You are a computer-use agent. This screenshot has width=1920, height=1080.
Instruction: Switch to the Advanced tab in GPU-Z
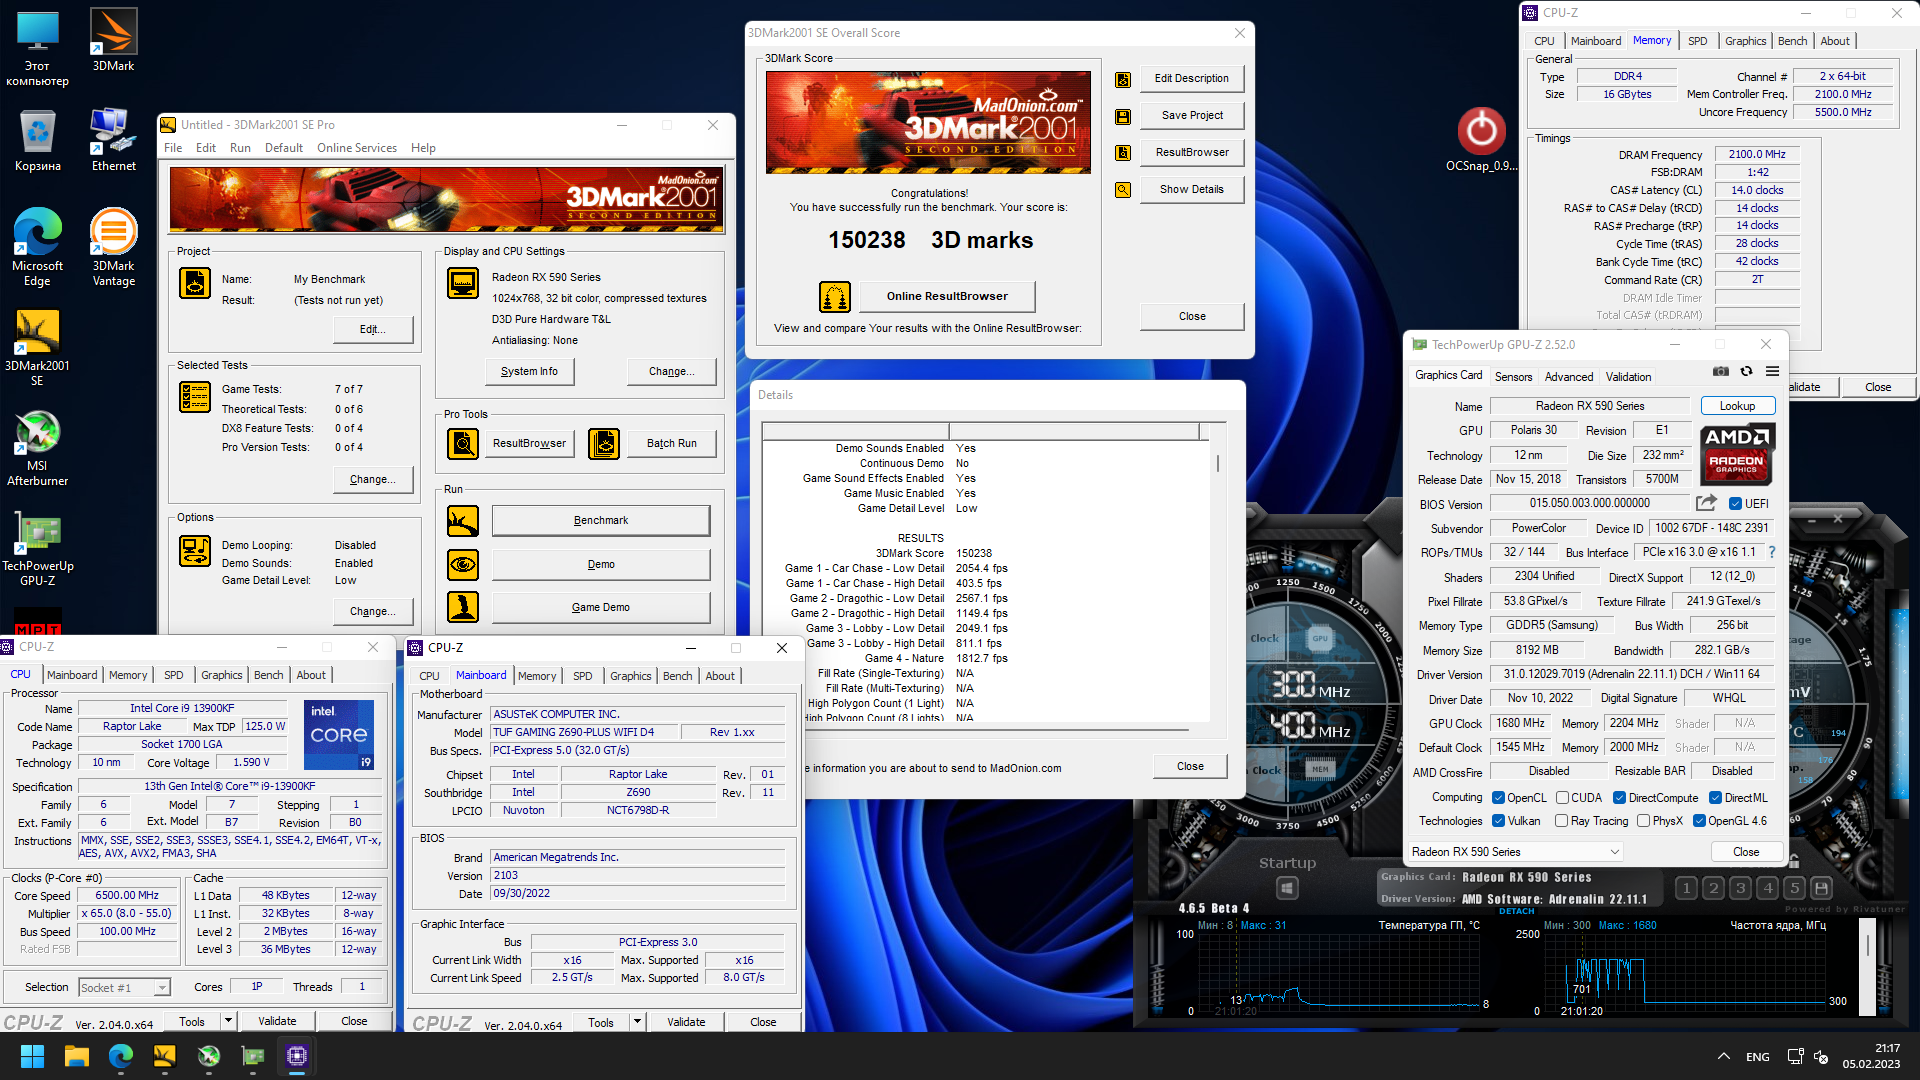click(1568, 377)
